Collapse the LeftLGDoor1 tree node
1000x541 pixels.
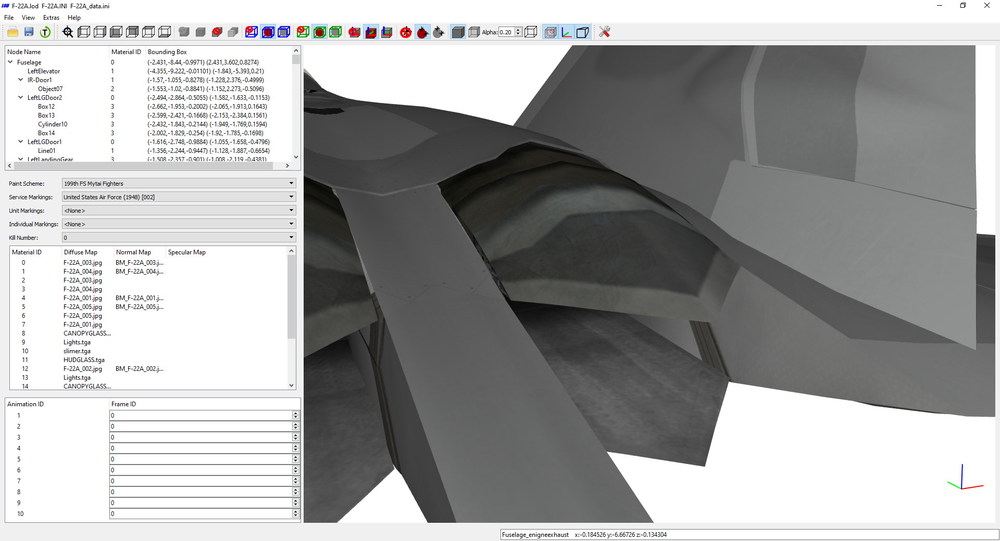point(20,142)
